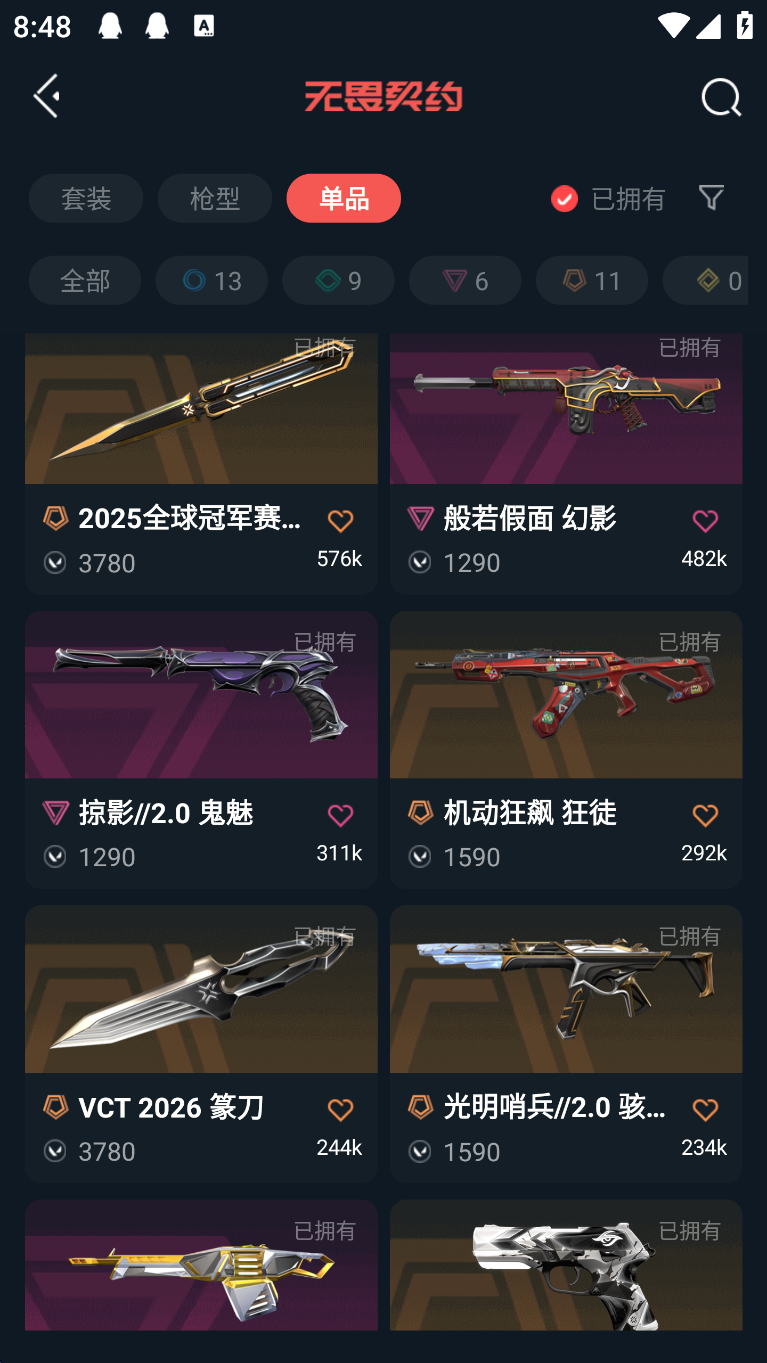Switch to the 枪型 tab
The image size is (767, 1363).
point(214,198)
